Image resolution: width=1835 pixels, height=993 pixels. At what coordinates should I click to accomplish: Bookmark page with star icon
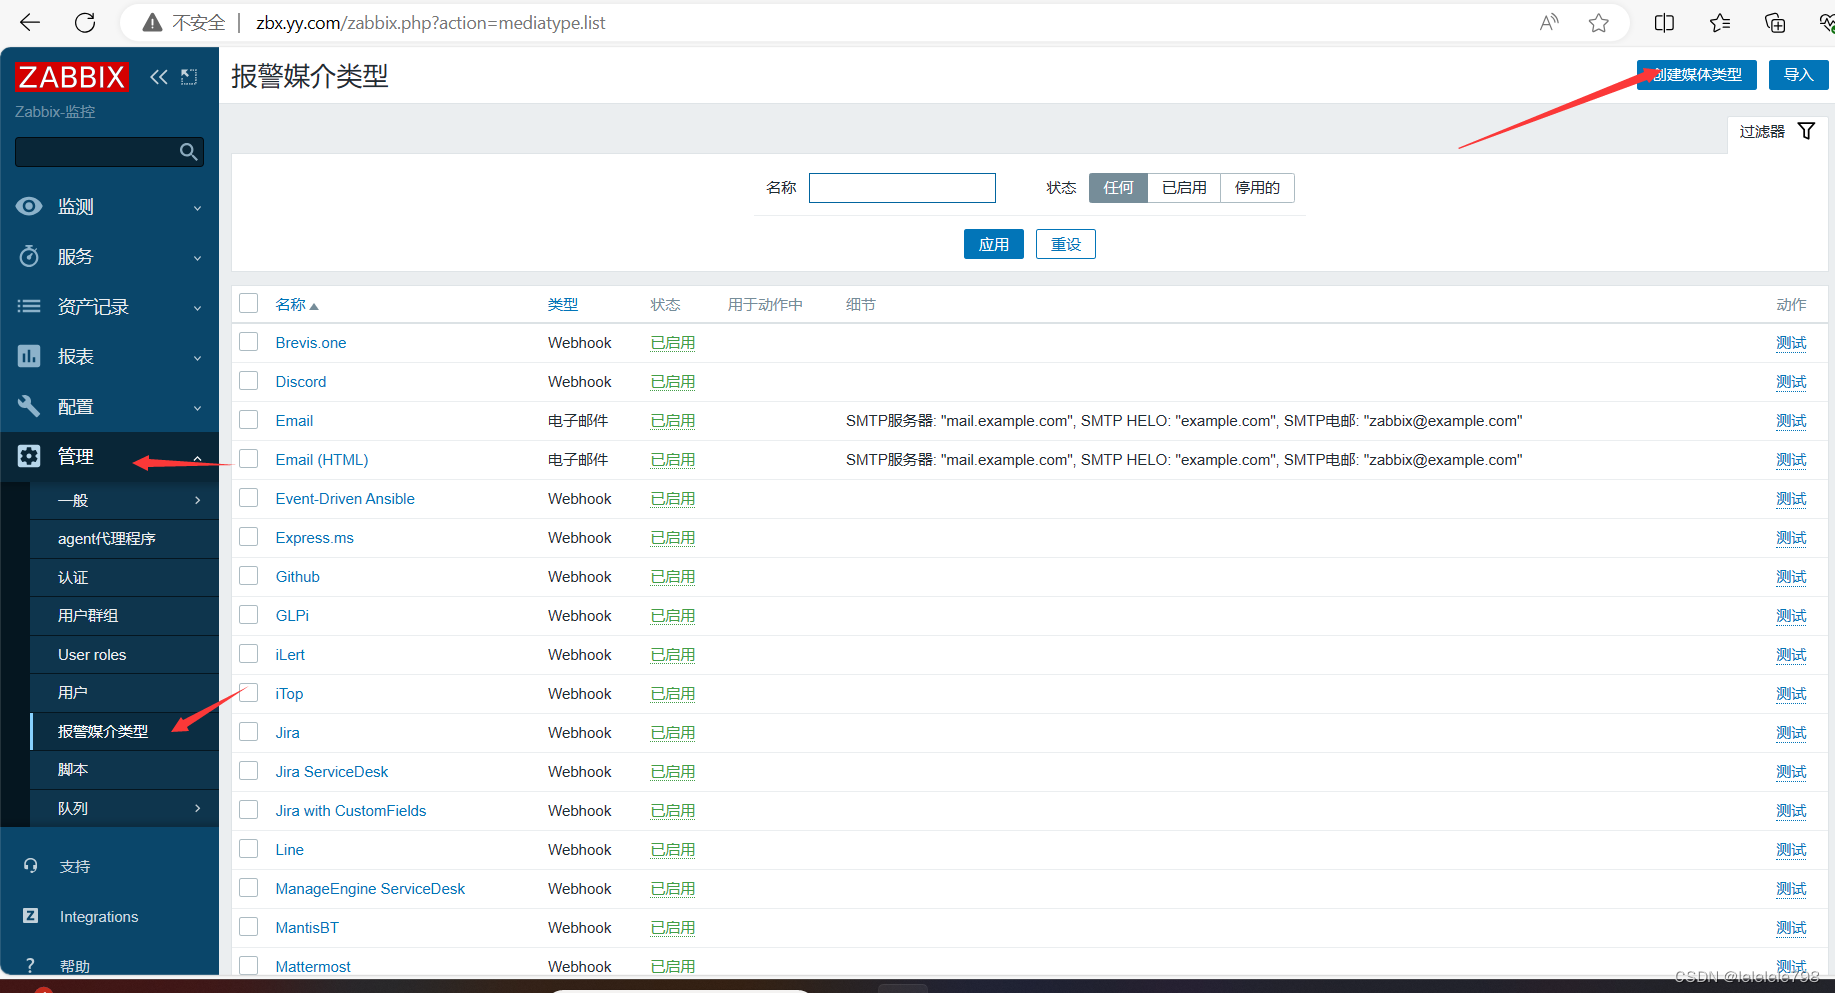pyautogui.click(x=1599, y=22)
